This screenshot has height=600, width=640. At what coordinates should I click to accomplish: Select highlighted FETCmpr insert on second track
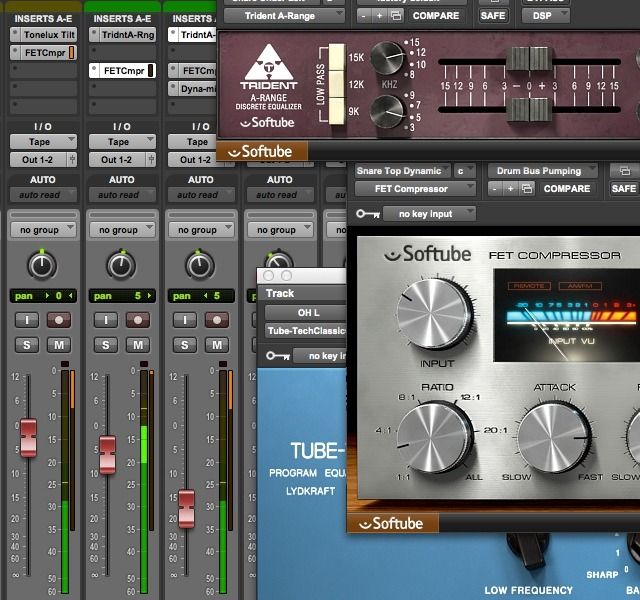point(122,71)
